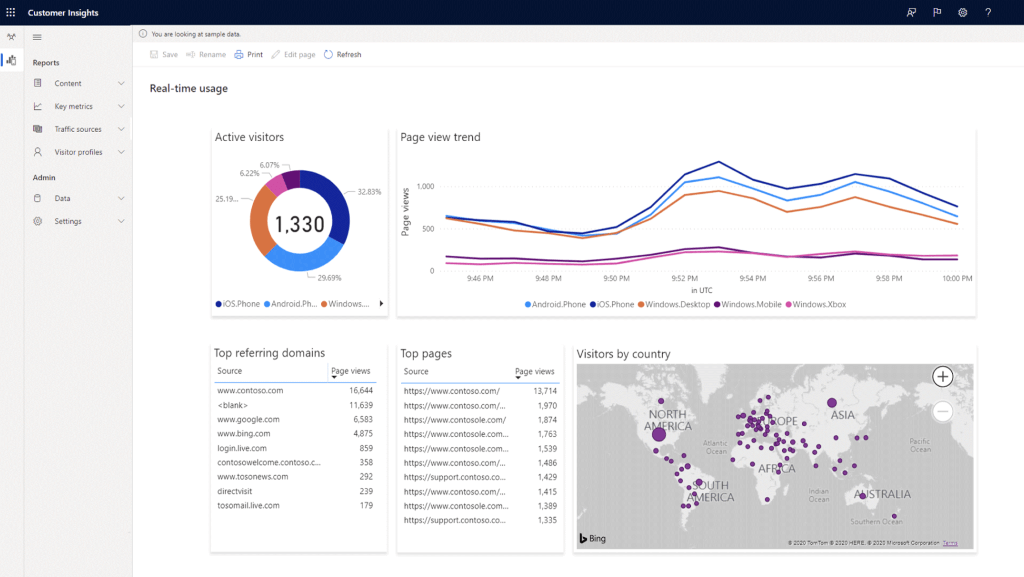The image size is (1024, 577).
Task: Click the Source header in Top referring domains
Action: point(229,371)
